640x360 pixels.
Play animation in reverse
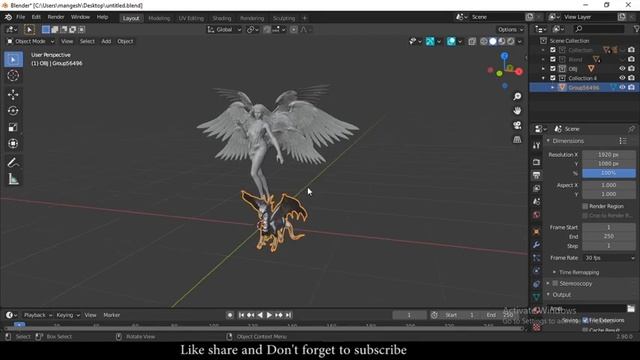(260, 315)
